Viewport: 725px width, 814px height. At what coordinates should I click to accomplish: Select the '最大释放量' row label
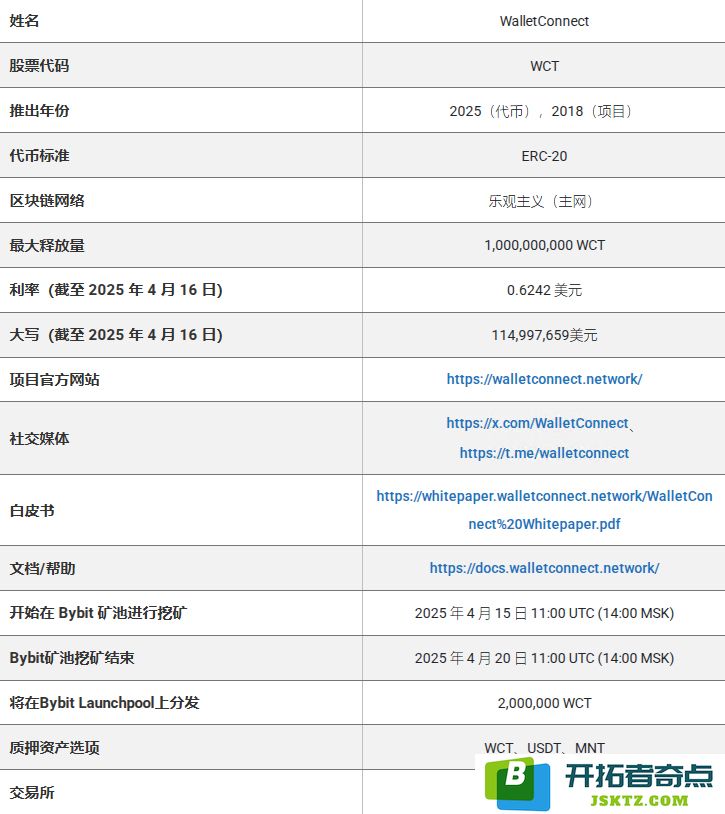[47, 246]
